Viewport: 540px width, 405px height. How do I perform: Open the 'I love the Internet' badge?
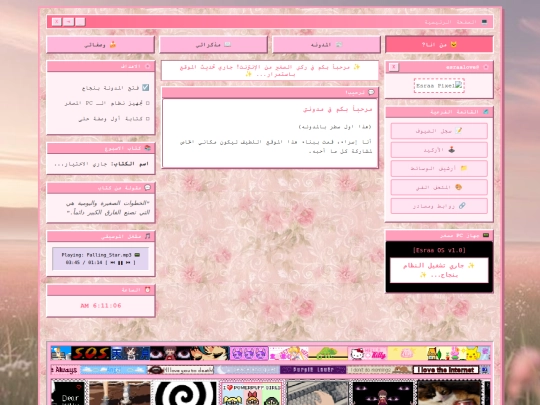[x=446, y=370]
